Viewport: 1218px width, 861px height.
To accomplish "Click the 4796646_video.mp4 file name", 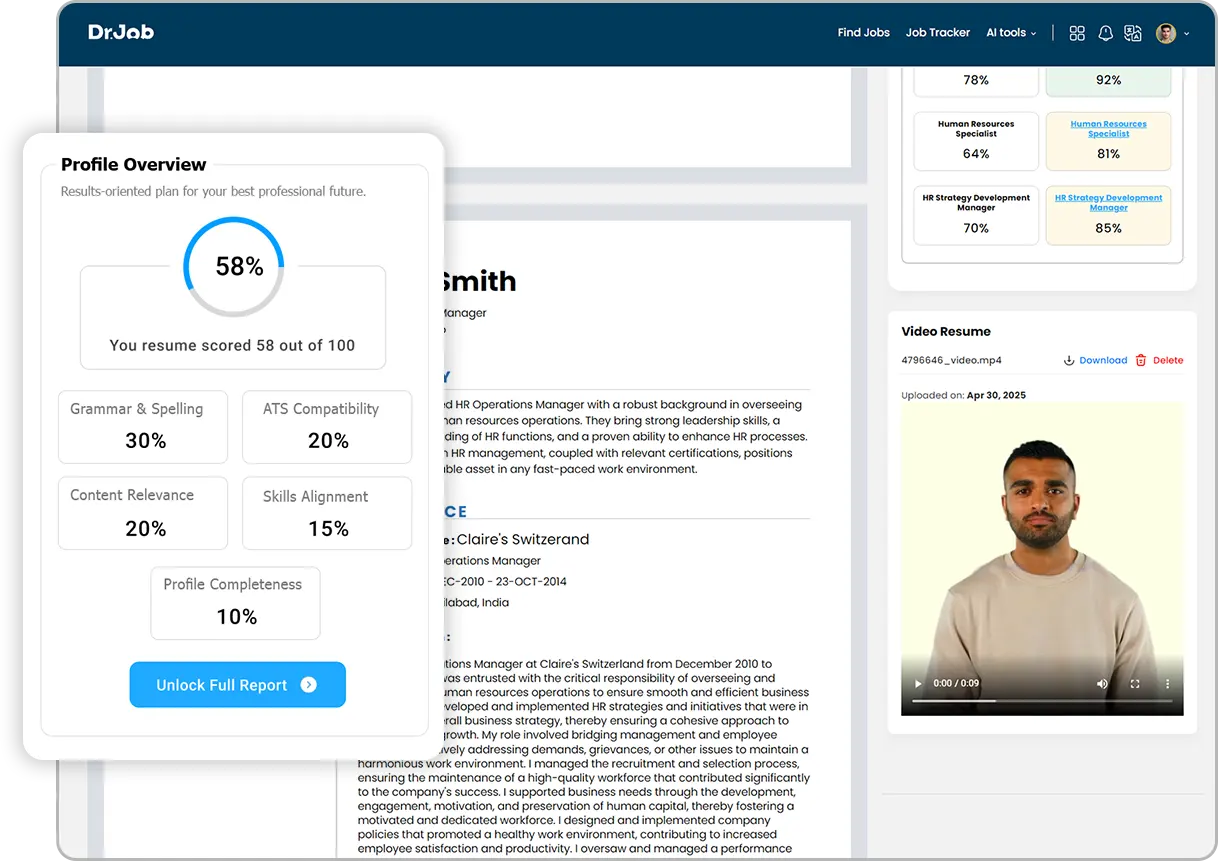I will pos(951,360).
